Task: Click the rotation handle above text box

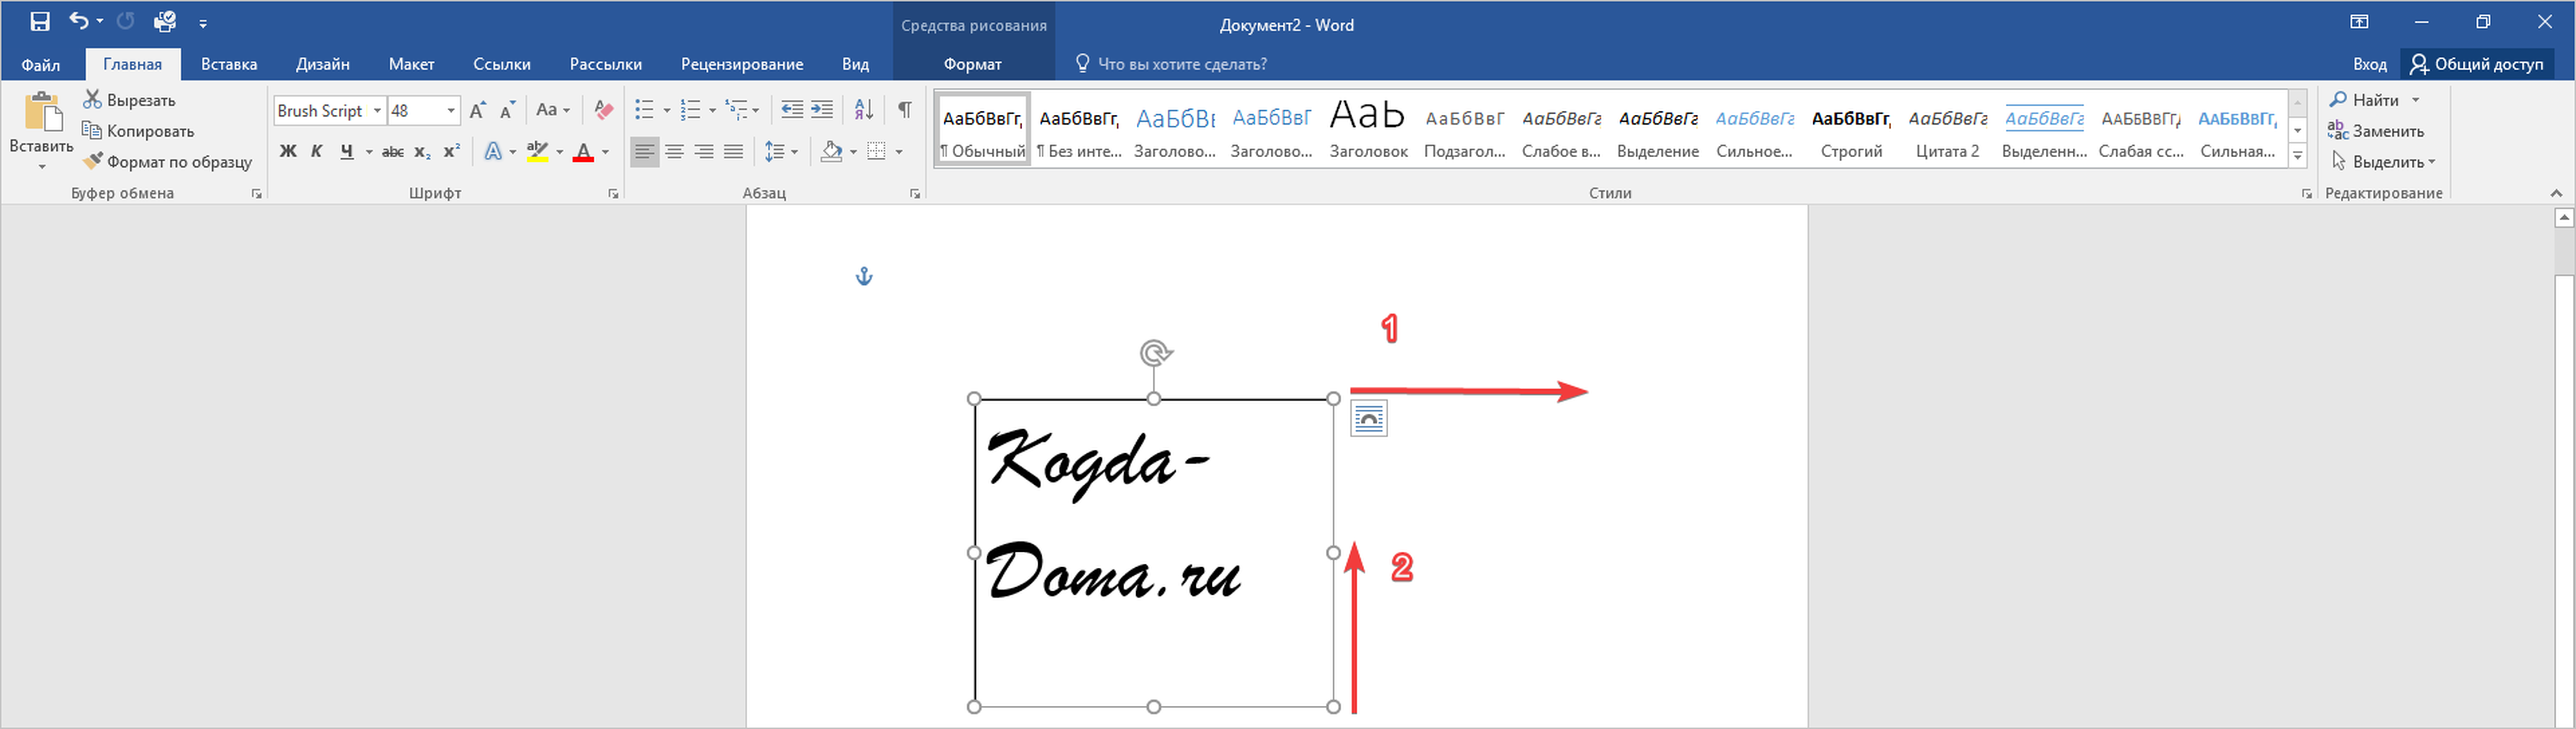Action: coord(1155,353)
